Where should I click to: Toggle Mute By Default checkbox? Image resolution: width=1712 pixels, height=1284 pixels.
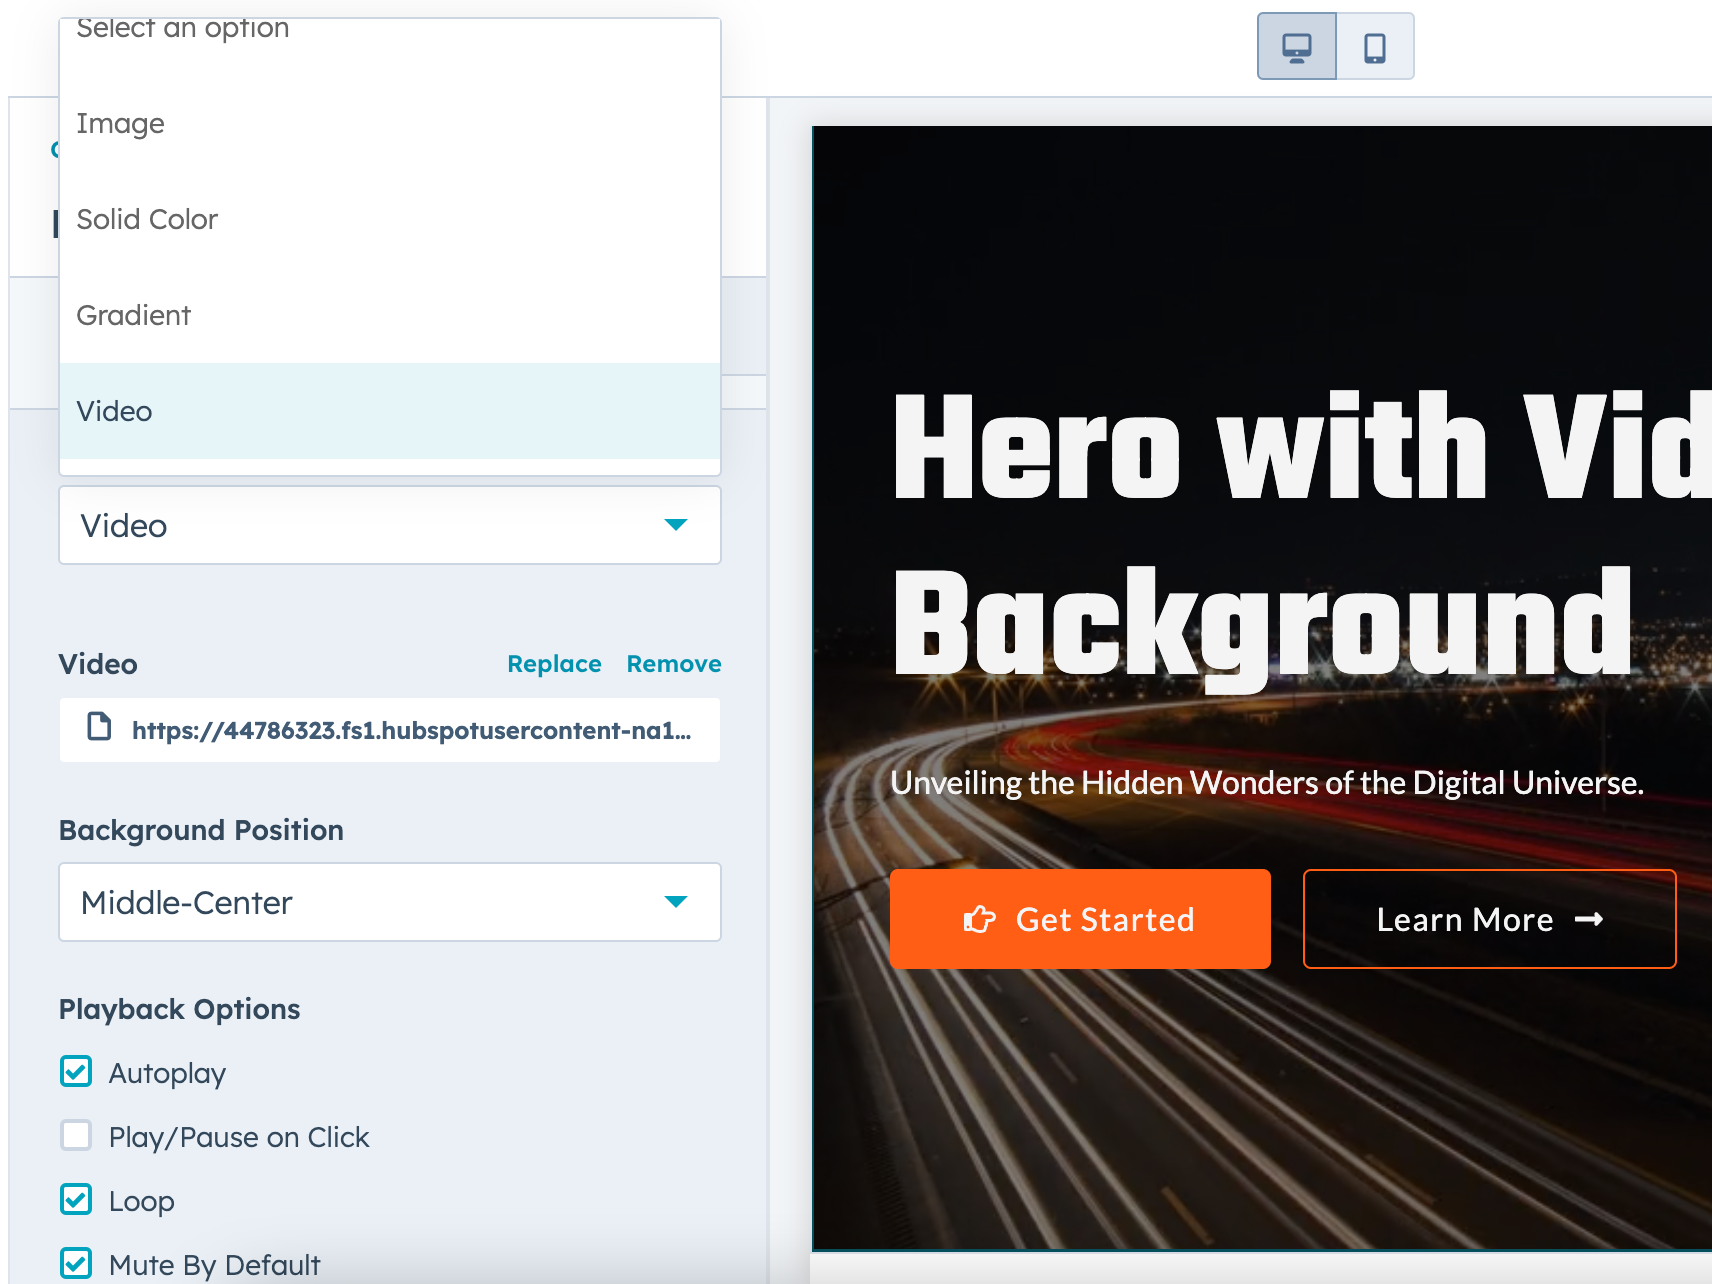[77, 1263]
